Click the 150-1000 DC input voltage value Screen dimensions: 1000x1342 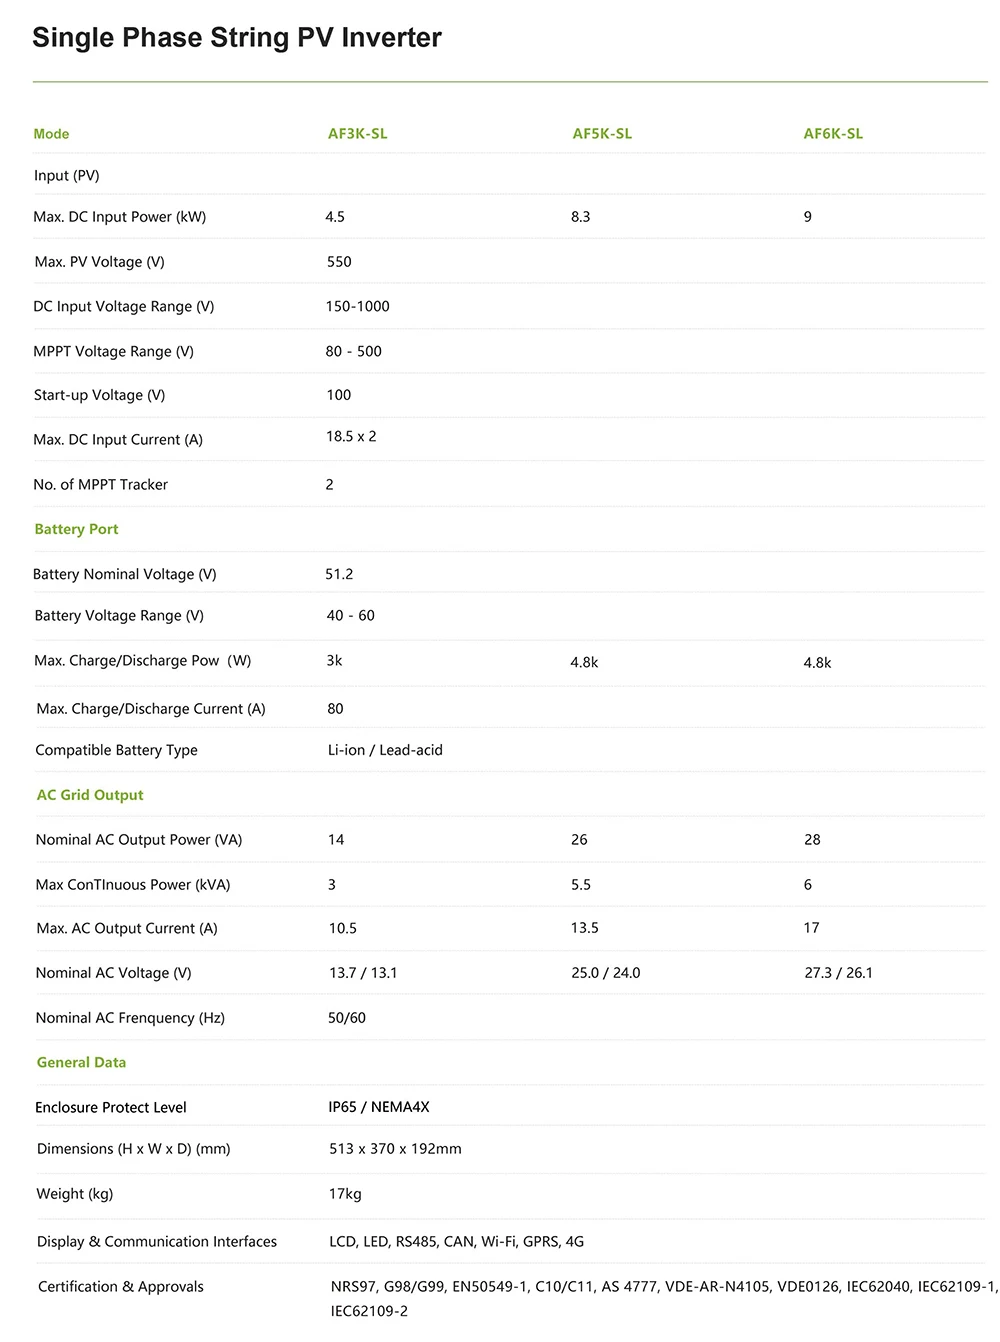(357, 306)
